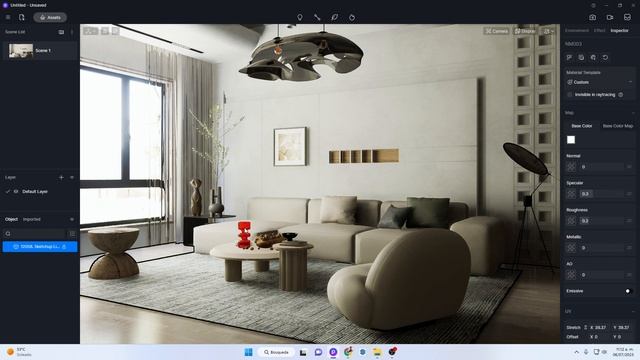Toggle the Emissive switch
The width and height of the screenshot is (640, 360).
coord(628,291)
